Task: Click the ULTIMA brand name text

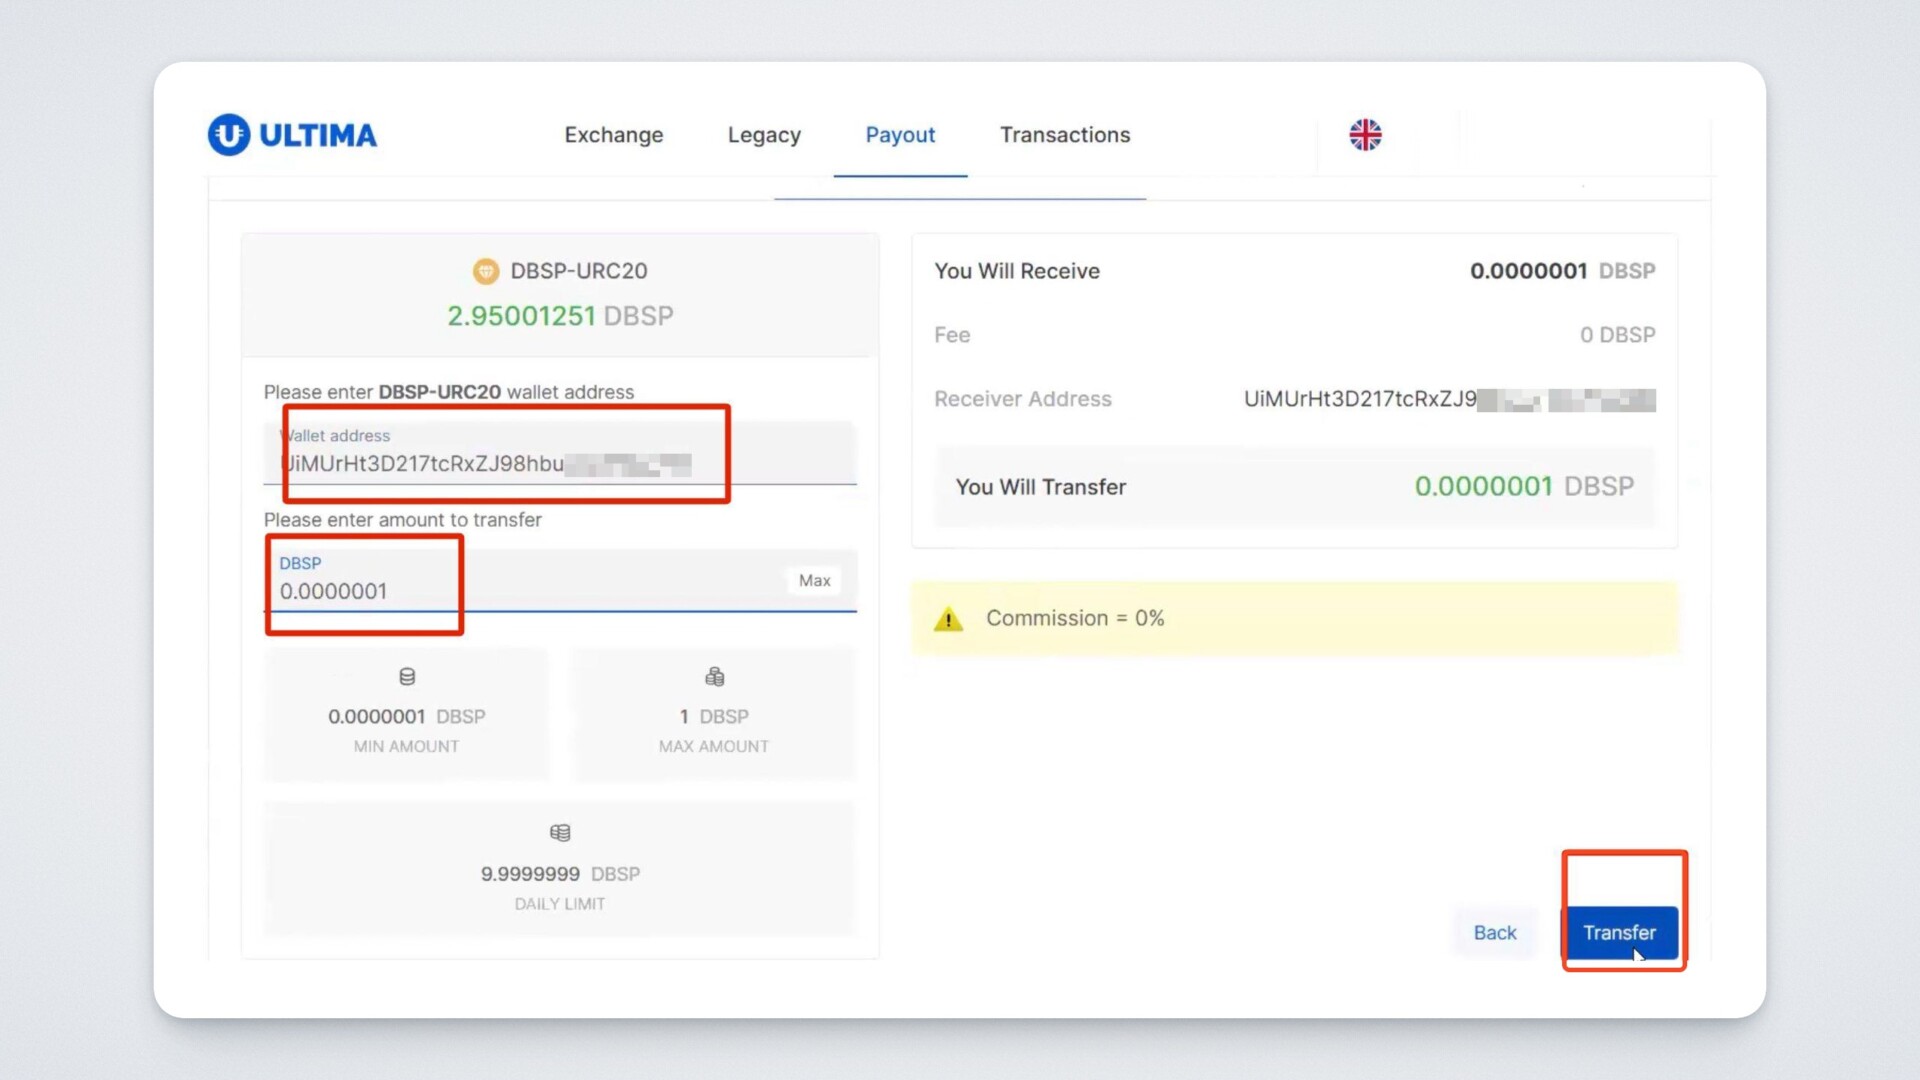Action: pyautogui.click(x=318, y=135)
